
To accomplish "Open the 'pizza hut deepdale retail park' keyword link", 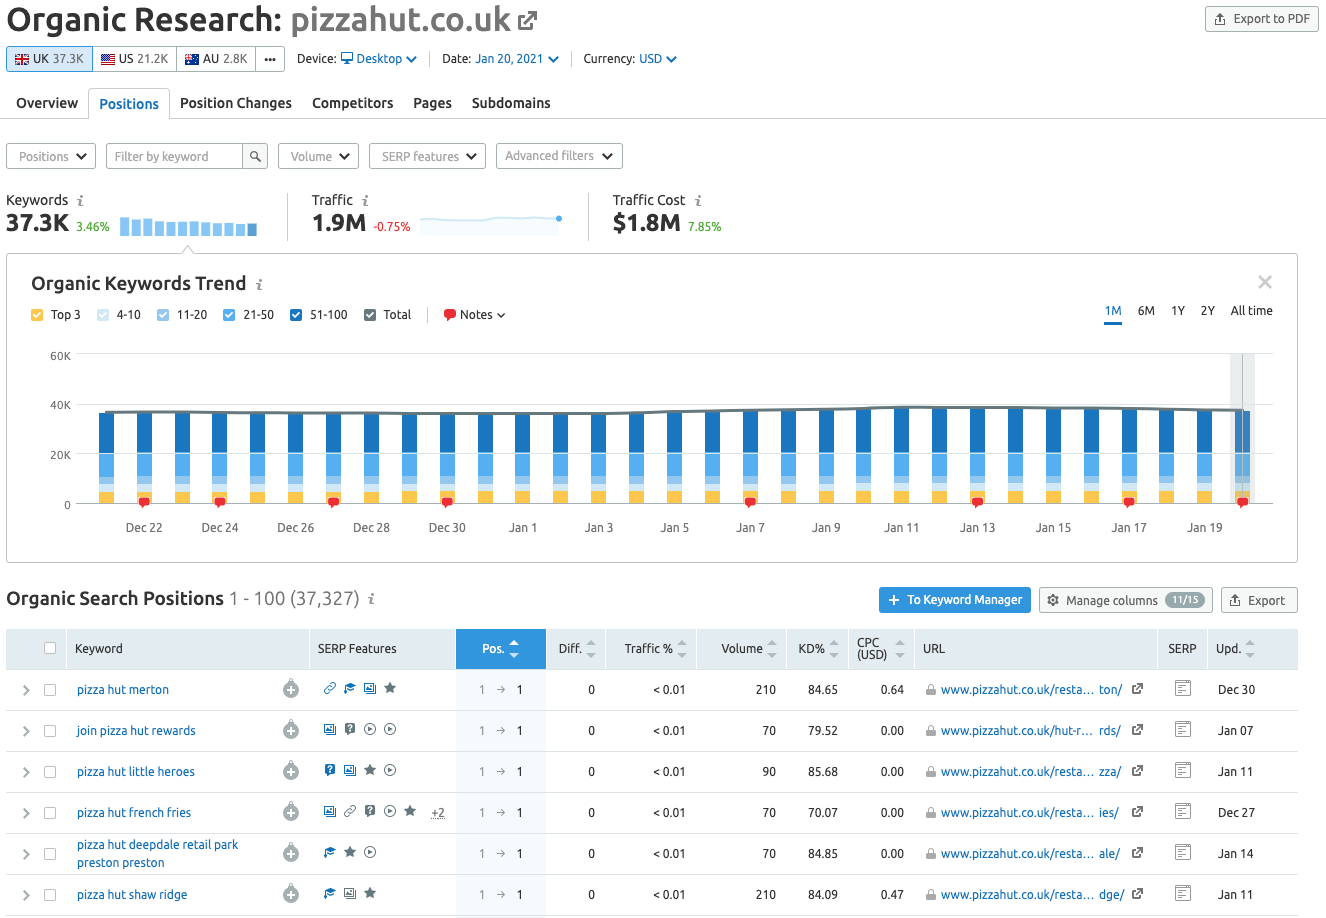I will point(157,853).
